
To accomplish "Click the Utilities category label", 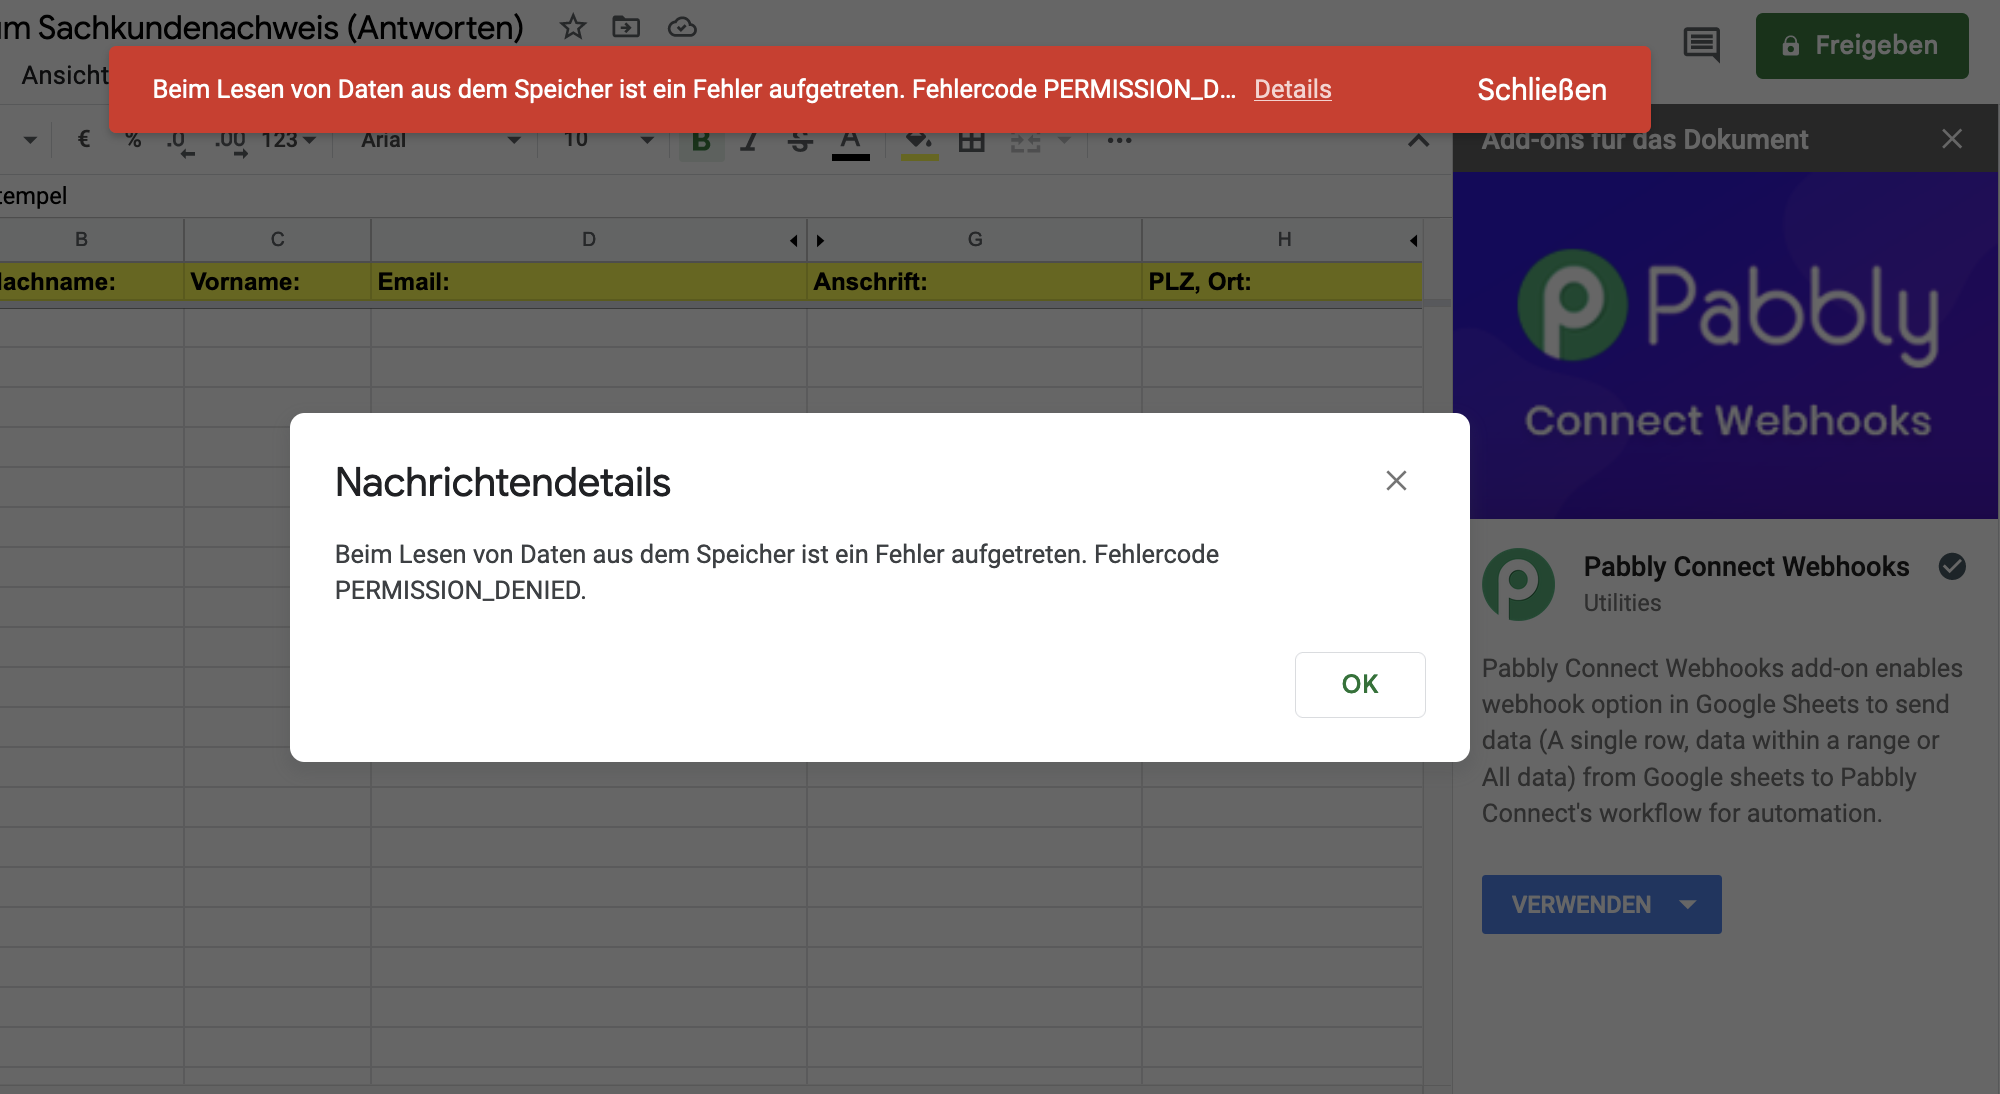I will (1622, 603).
